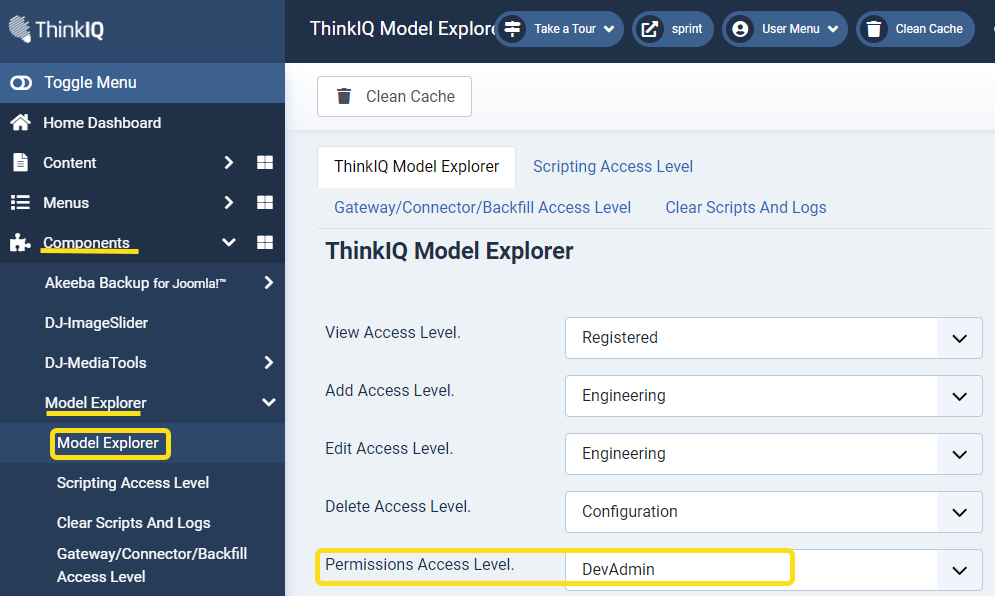
Task: Open the Menus sidebar item
Action: coord(66,202)
